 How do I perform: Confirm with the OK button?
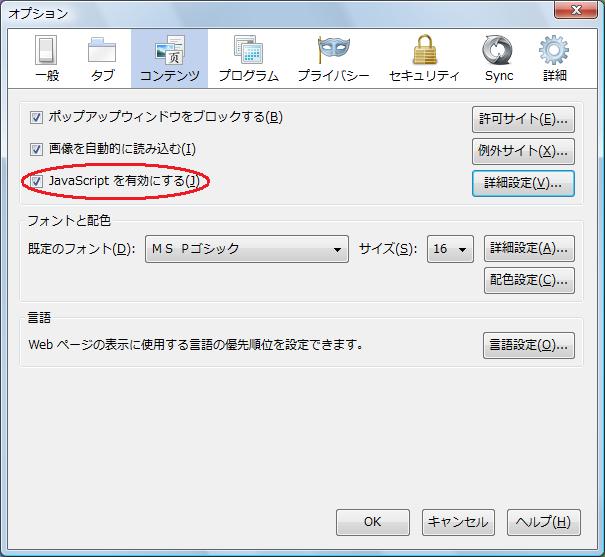(373, 522)
